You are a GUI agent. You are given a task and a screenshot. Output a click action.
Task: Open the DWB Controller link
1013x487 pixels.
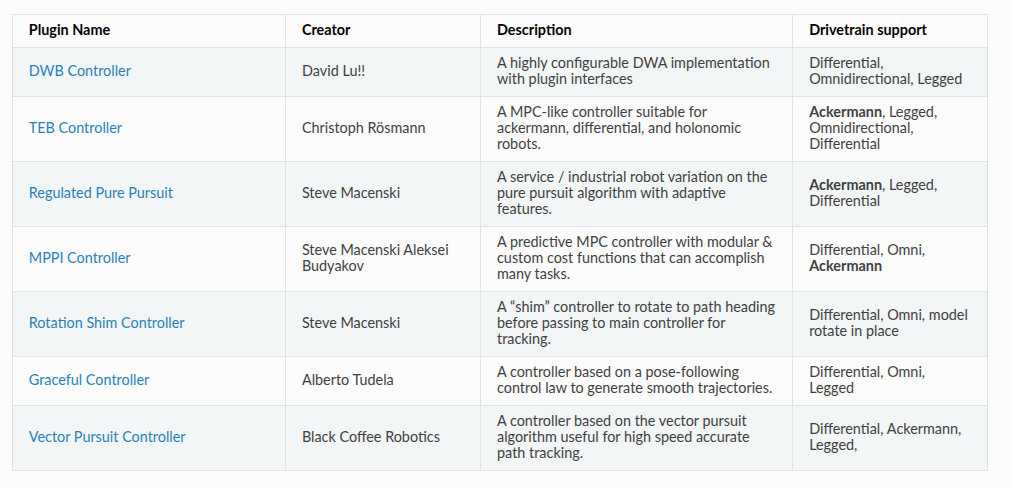(x=80, y=71)
